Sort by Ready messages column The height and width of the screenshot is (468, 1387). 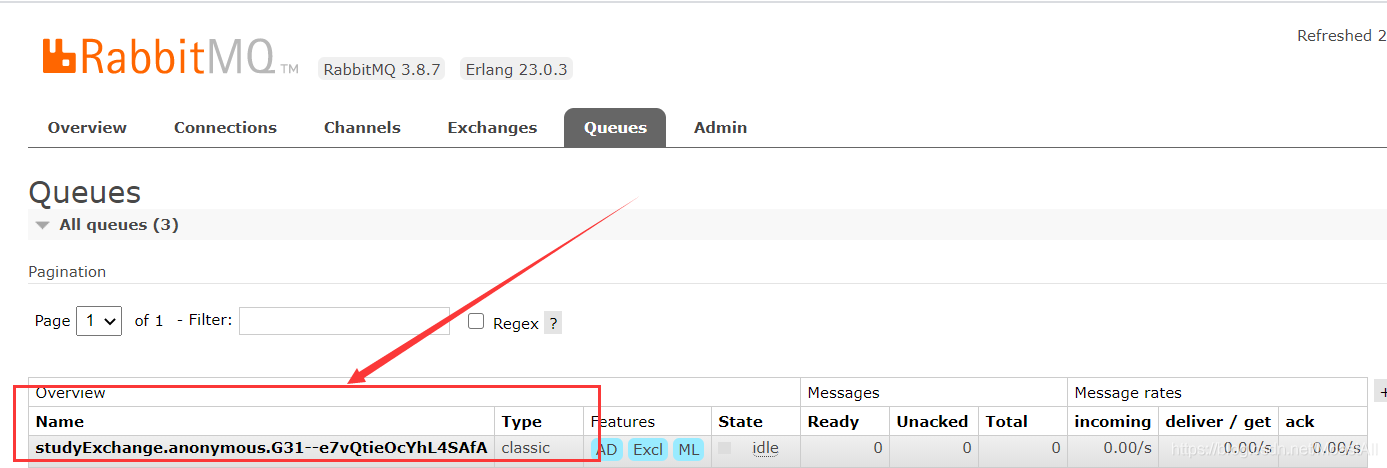click(833, 422)
